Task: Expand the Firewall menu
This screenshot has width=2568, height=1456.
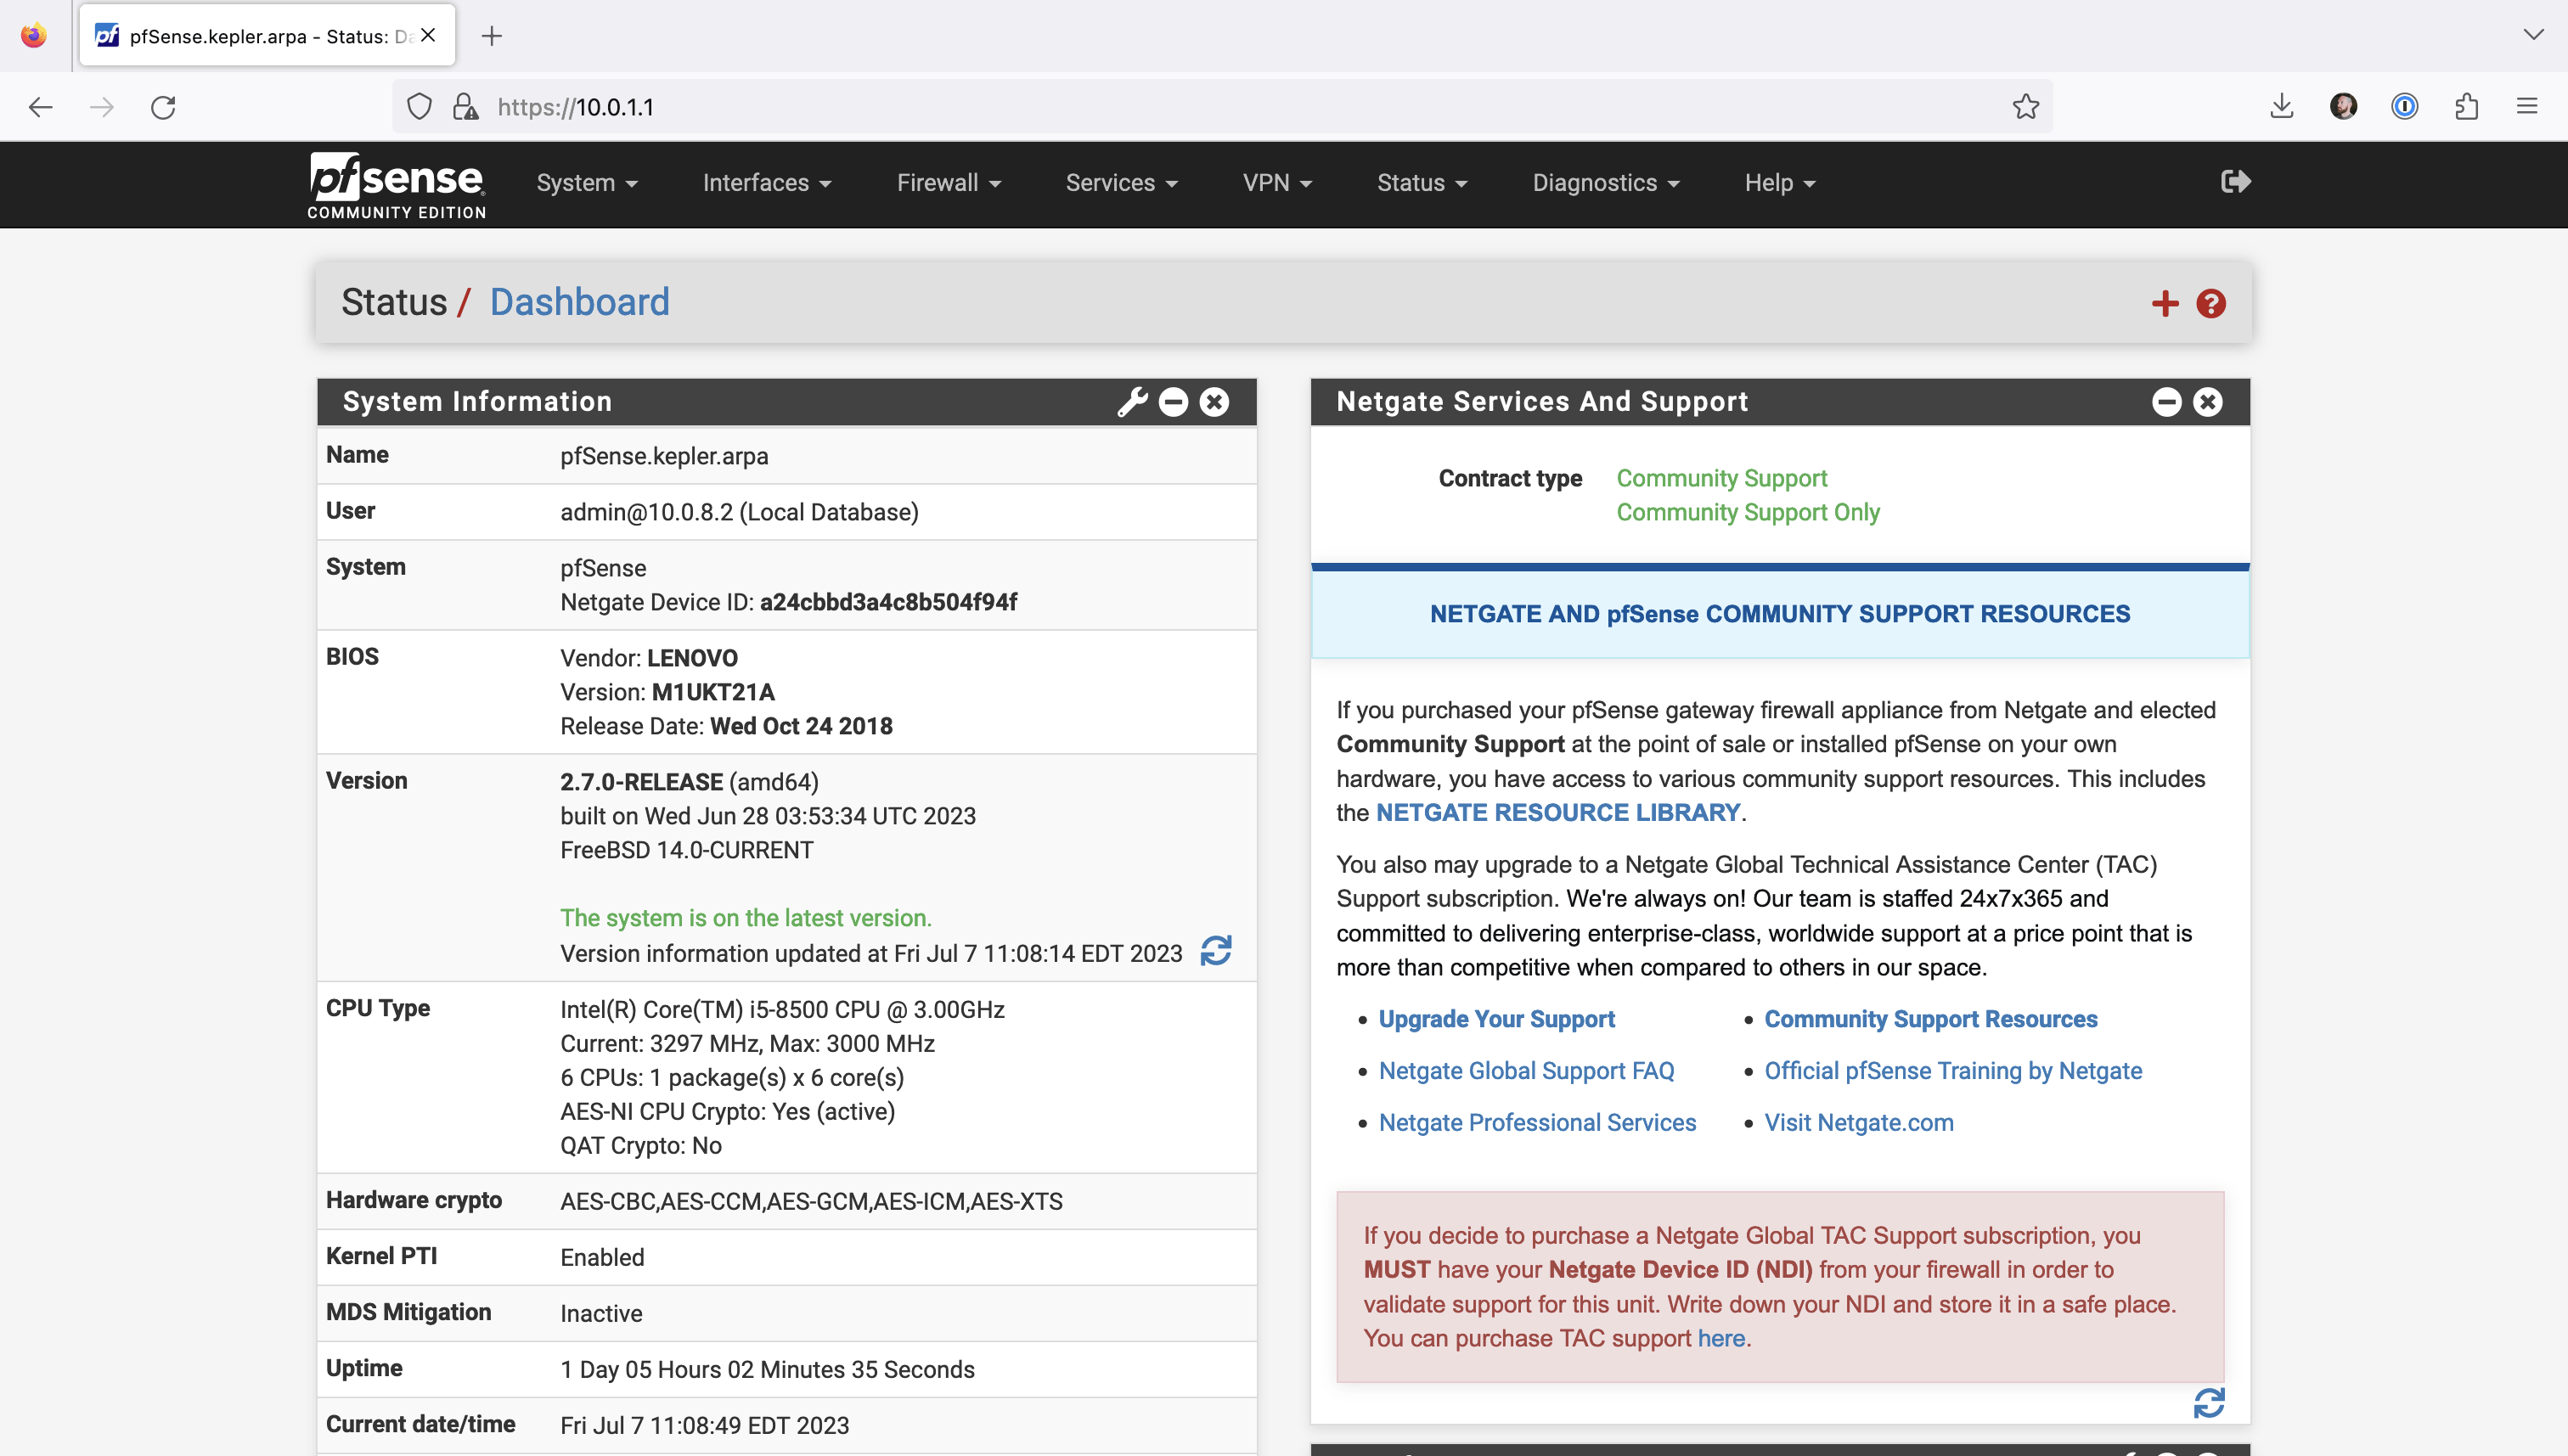Action: [x=948, y=183]
